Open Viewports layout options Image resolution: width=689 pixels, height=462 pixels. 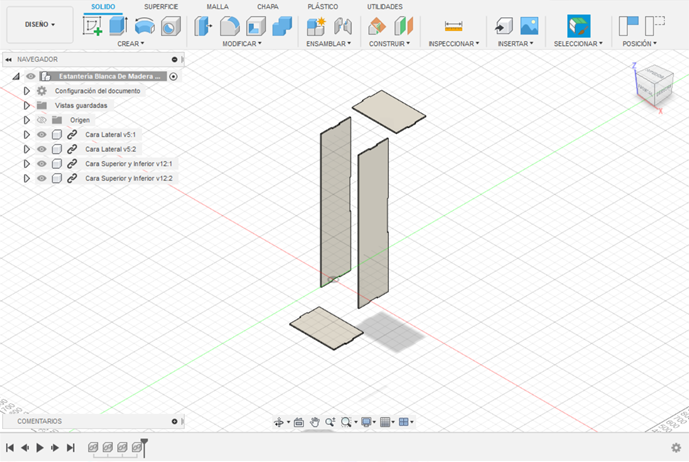(404, 422)
